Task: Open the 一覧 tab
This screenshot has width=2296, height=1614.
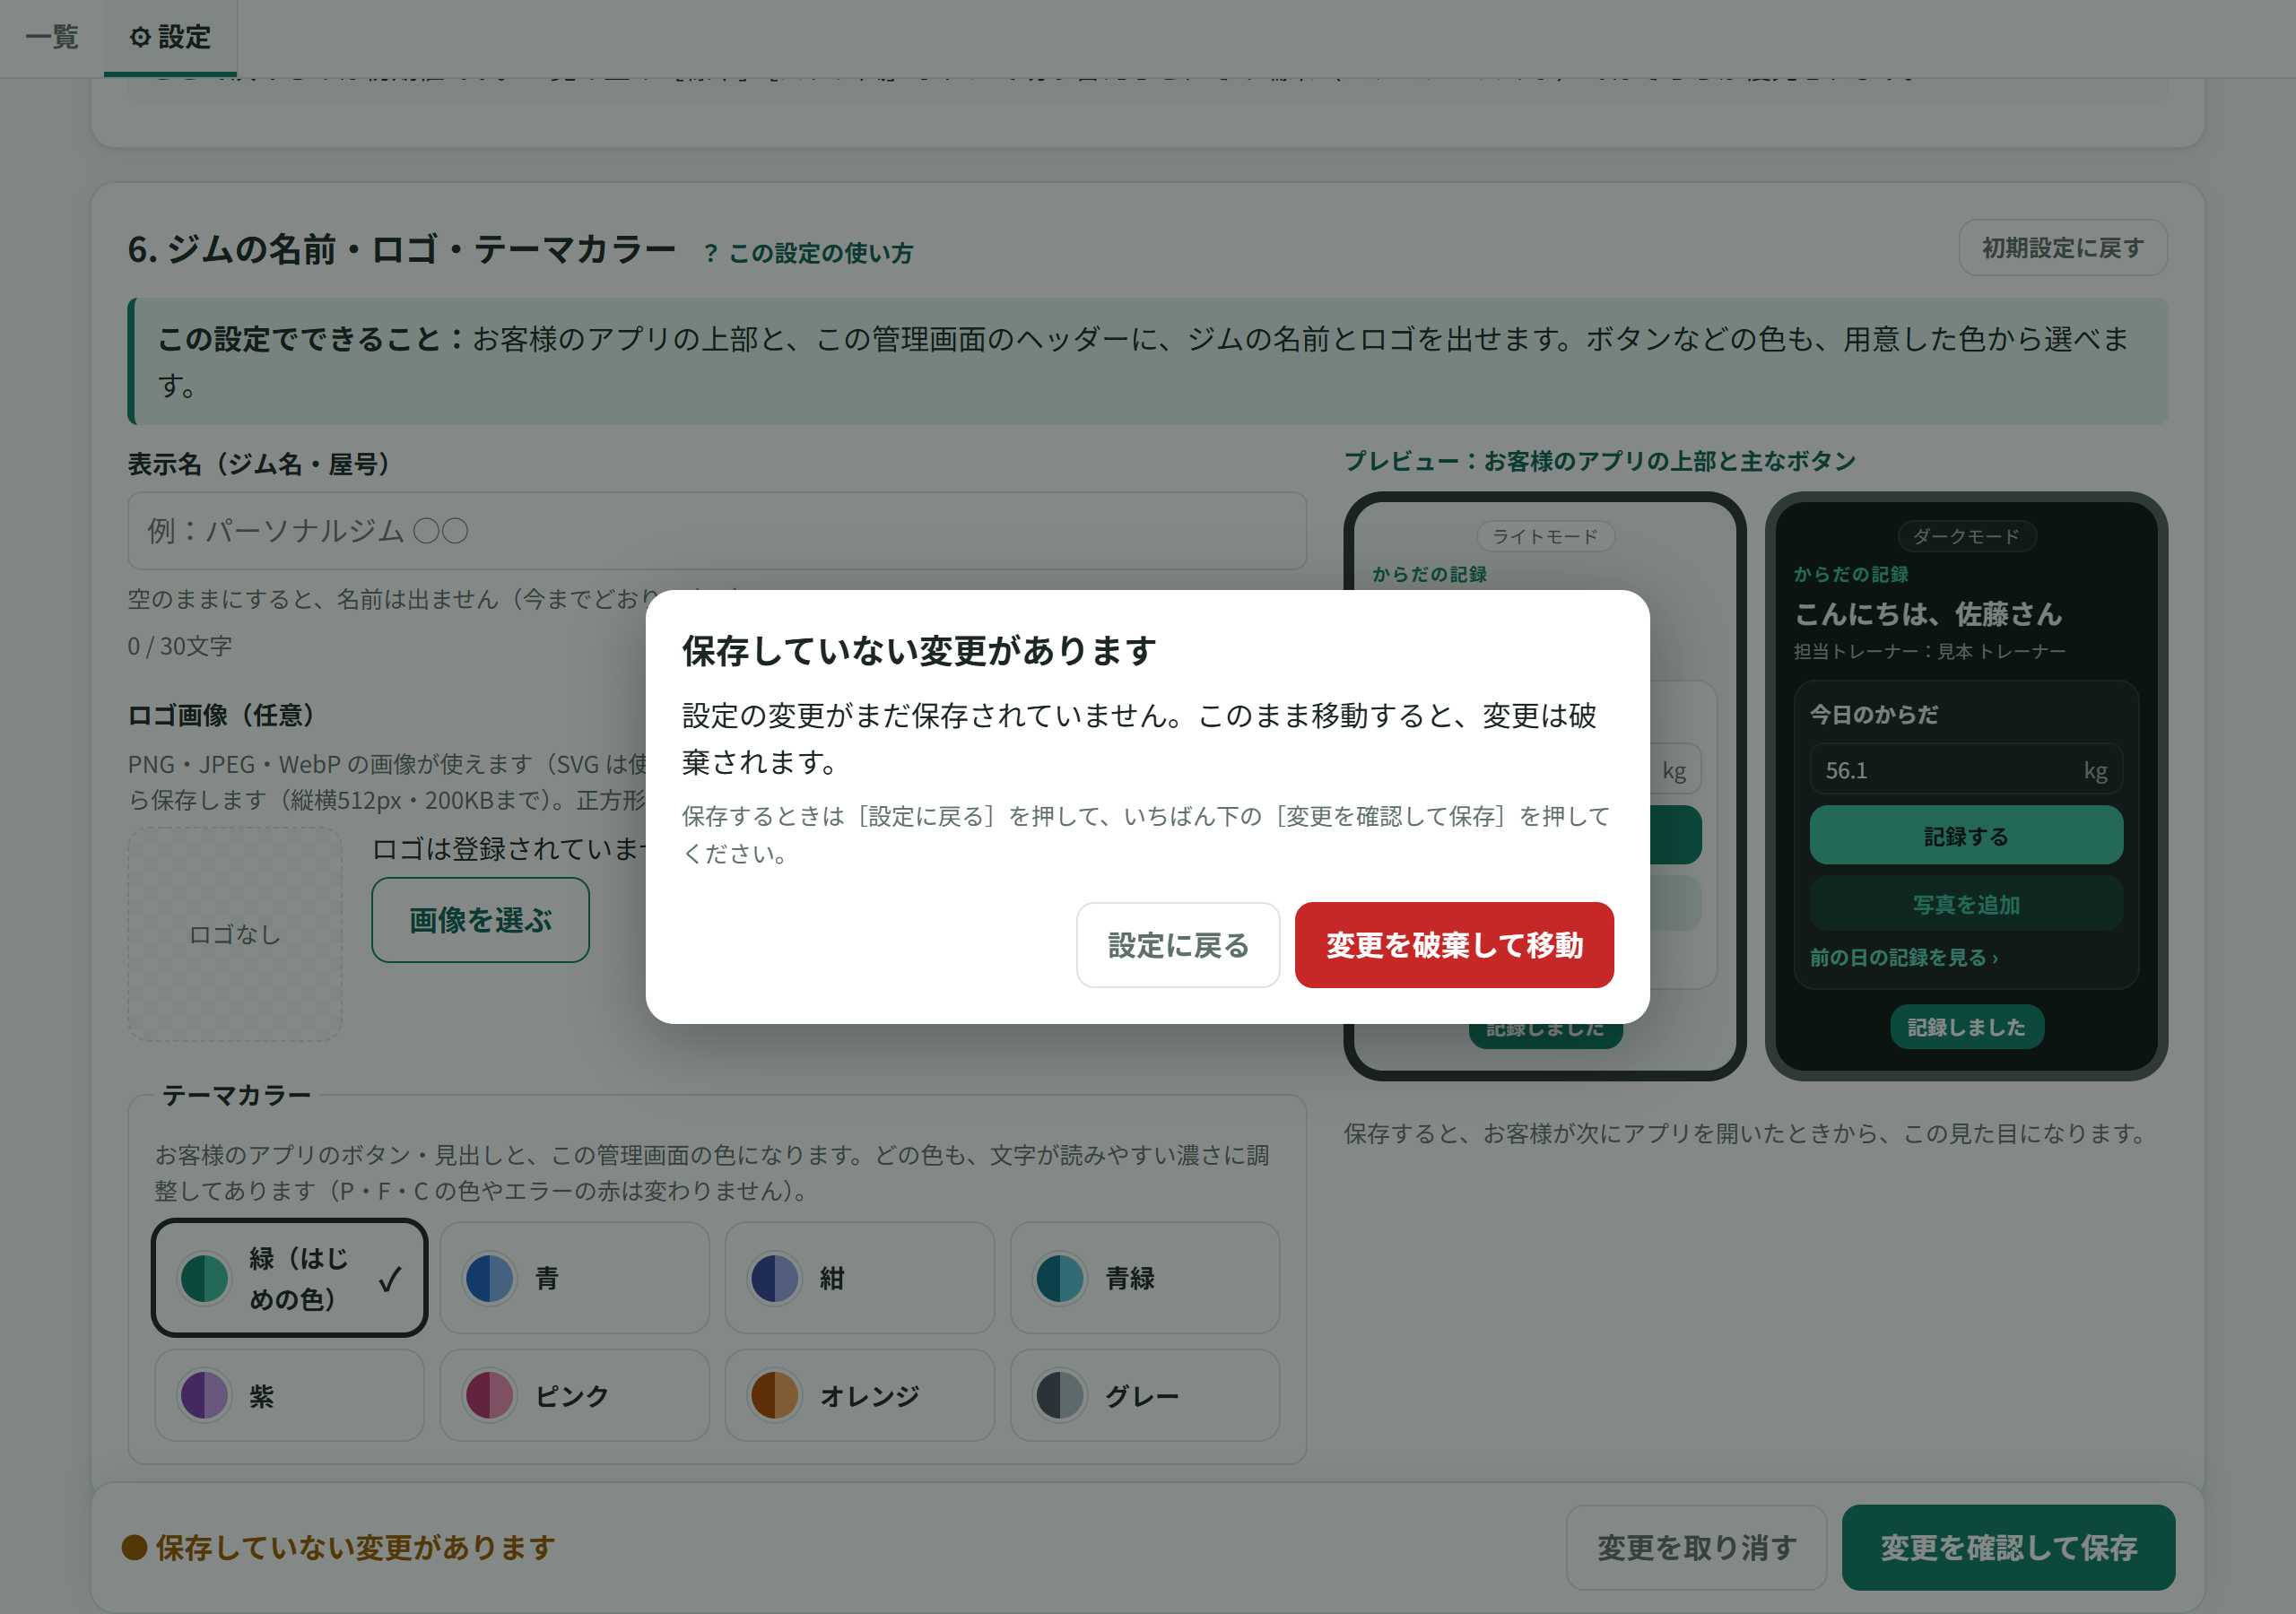Action: coord(52,37)
